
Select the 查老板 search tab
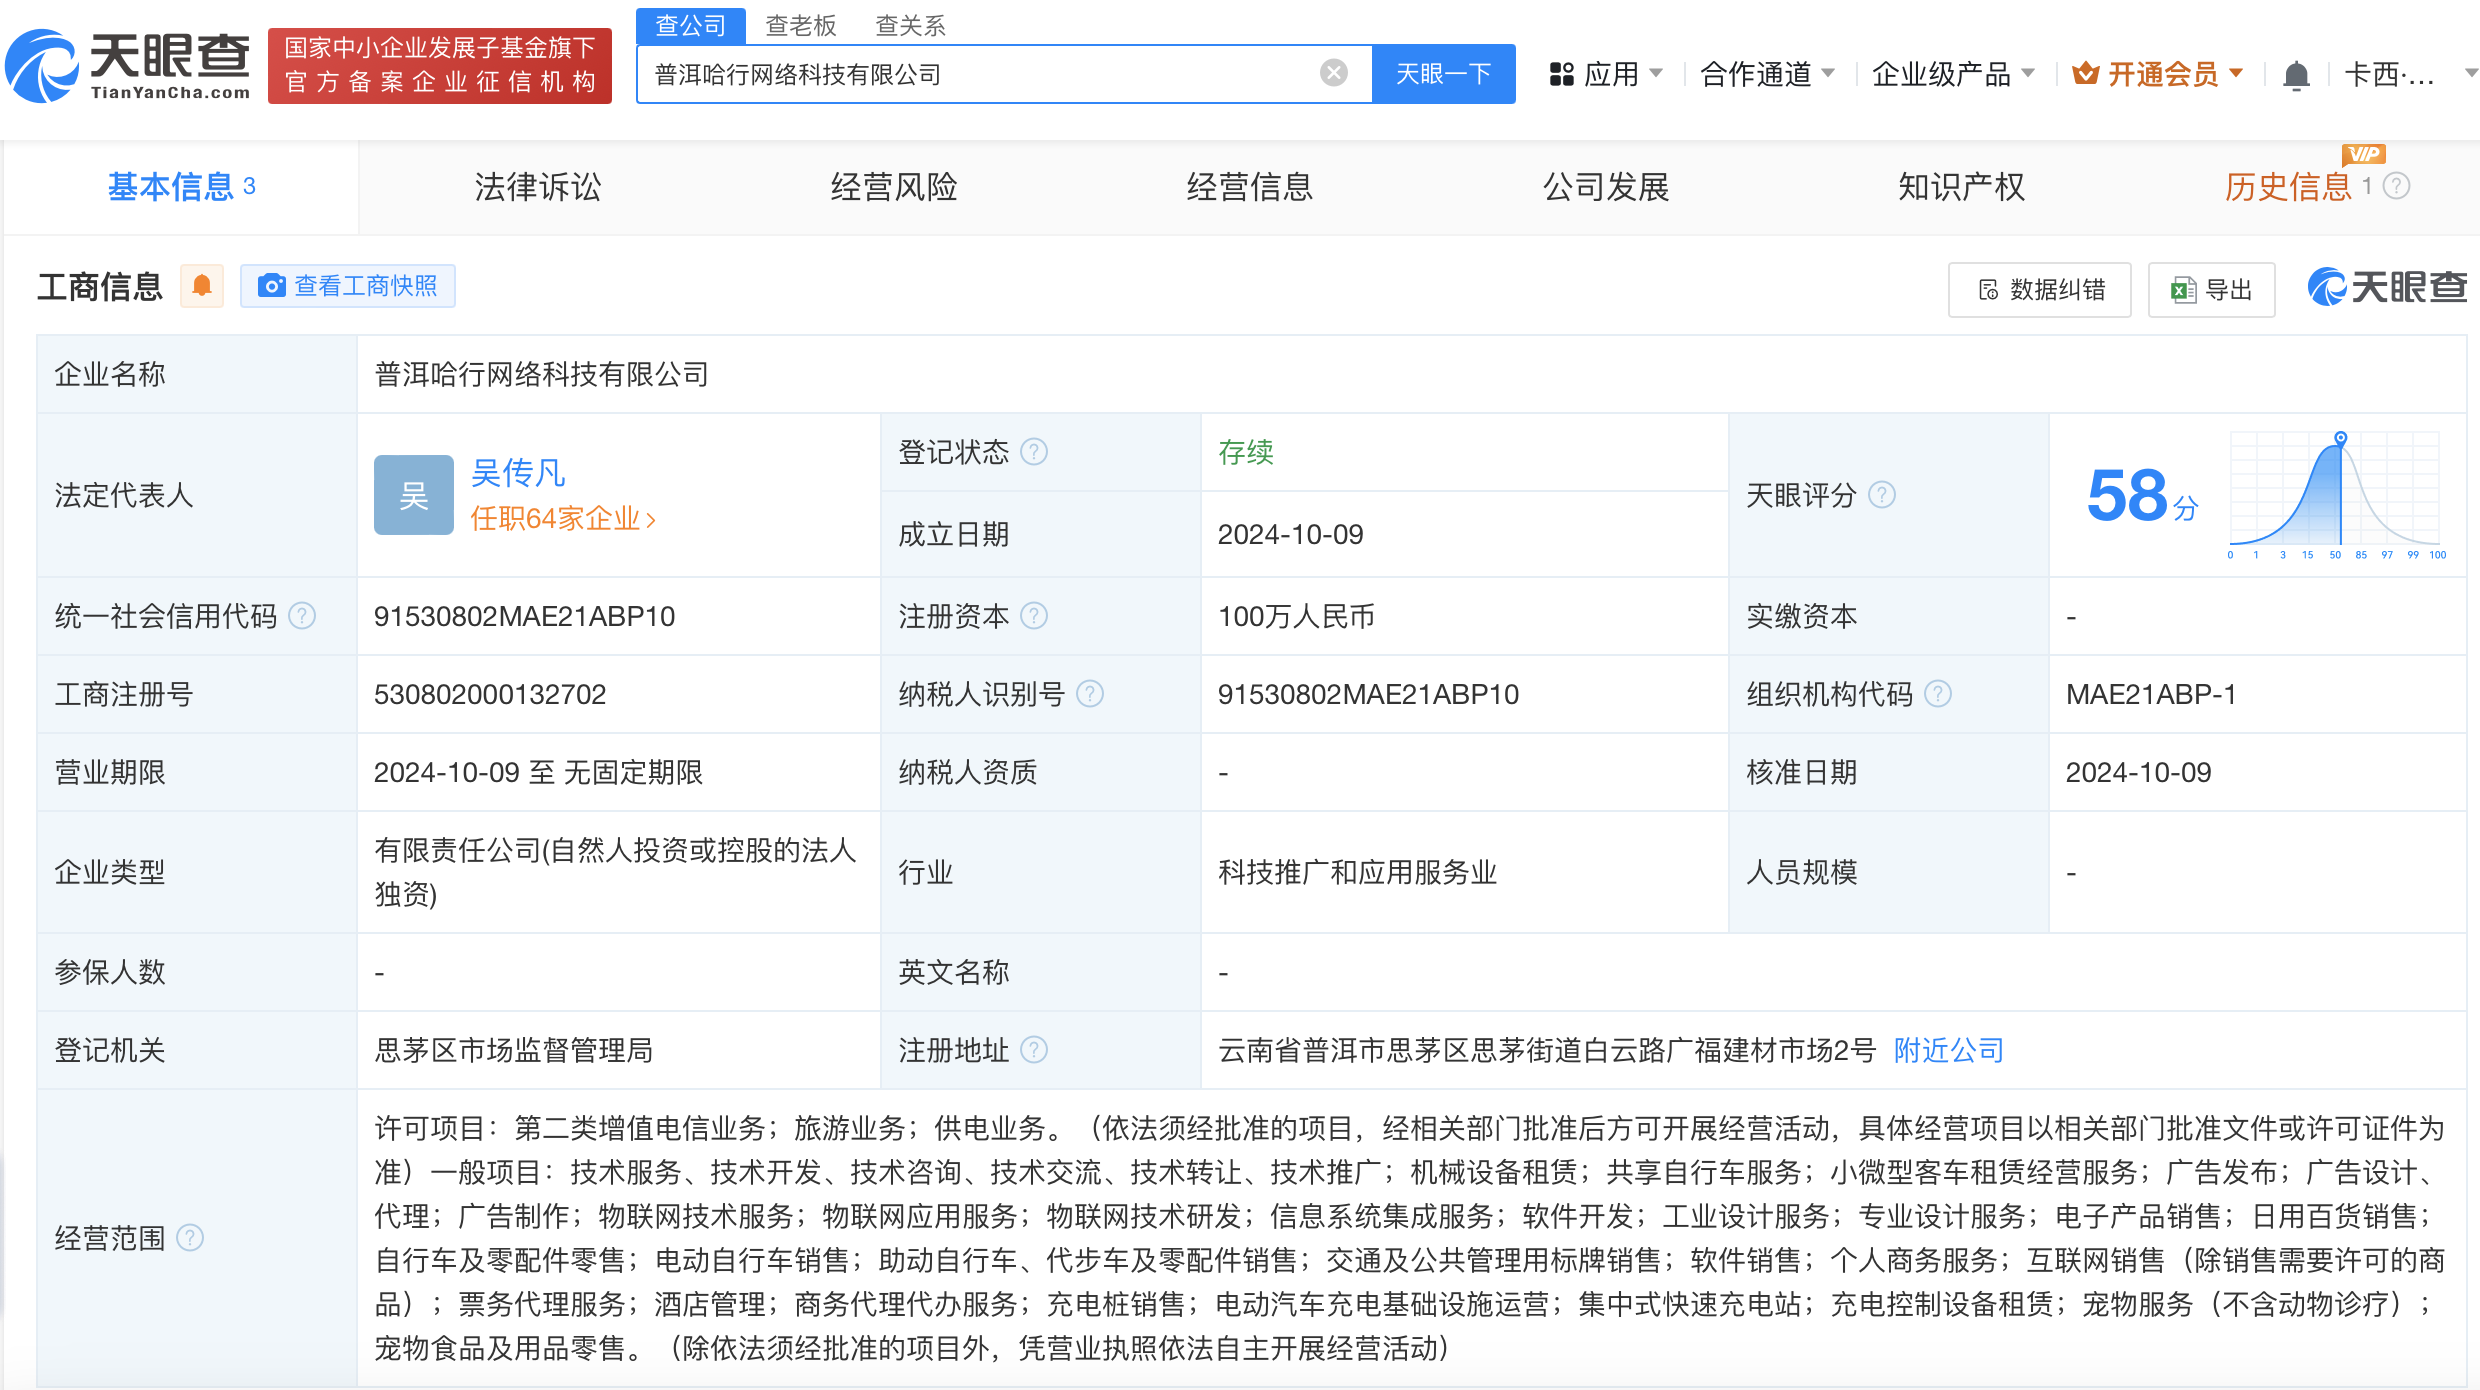(x=801, y=25)
